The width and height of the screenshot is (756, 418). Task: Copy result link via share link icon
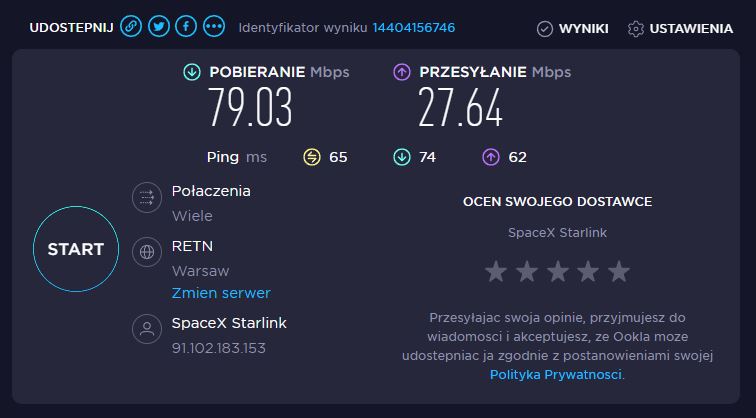(x=131, y=27)
